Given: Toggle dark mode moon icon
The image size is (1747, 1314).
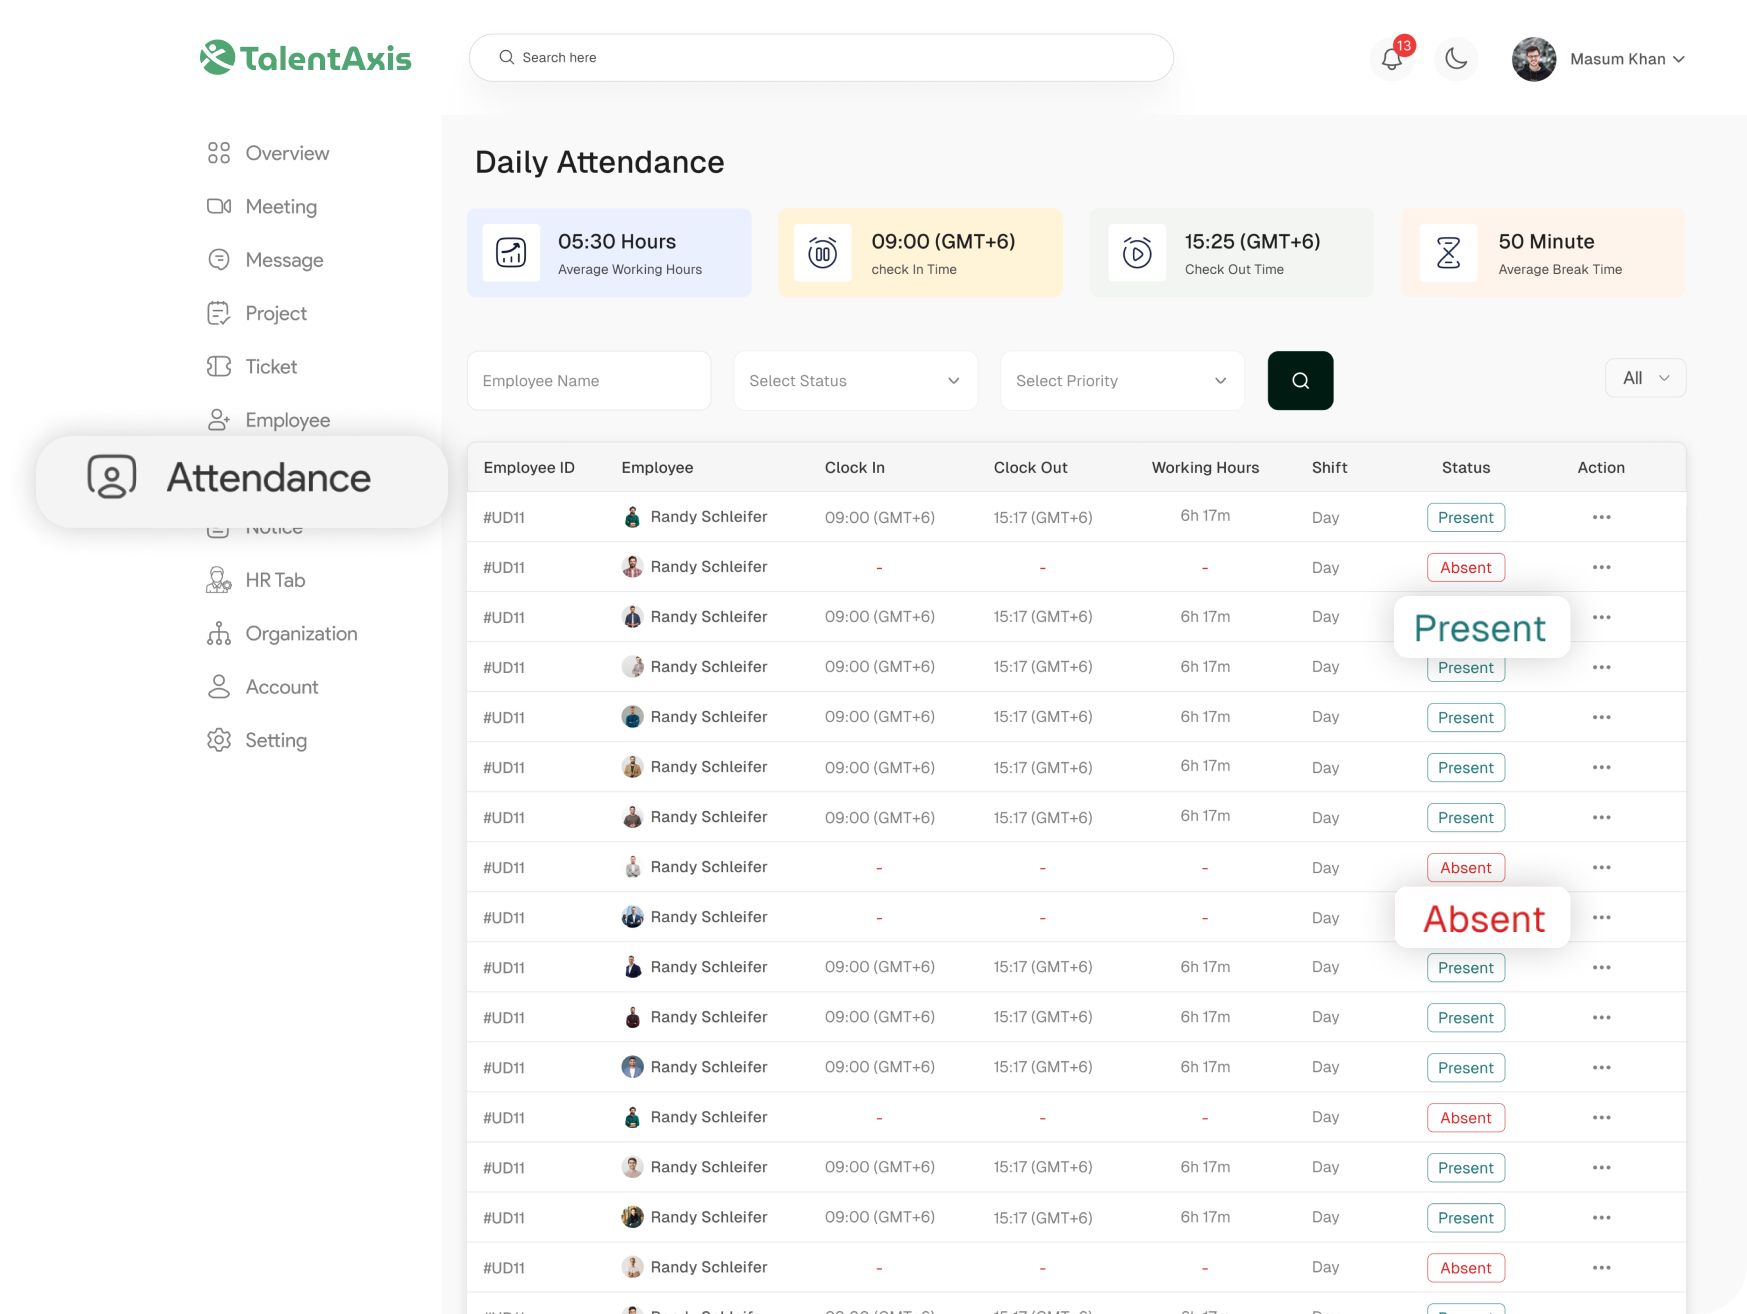Looking at the screenshot, I should [x=1456, y=59].
